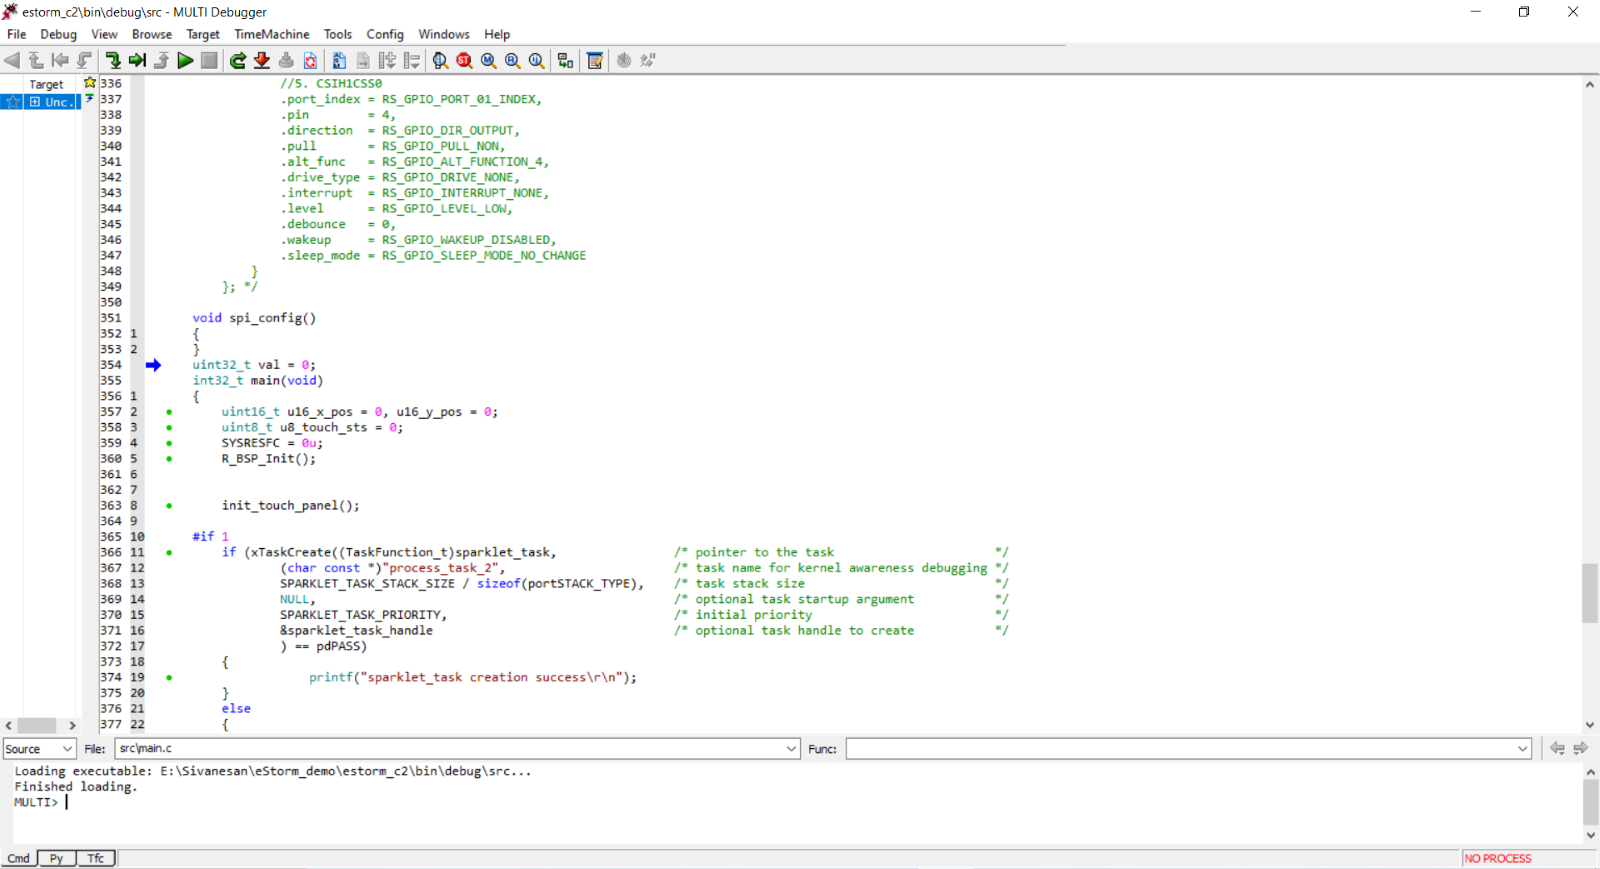Viewport: 1600px width, 869px height.
Task: Open the Target menu
Action: pyautogui.click(x=203, y=34)
